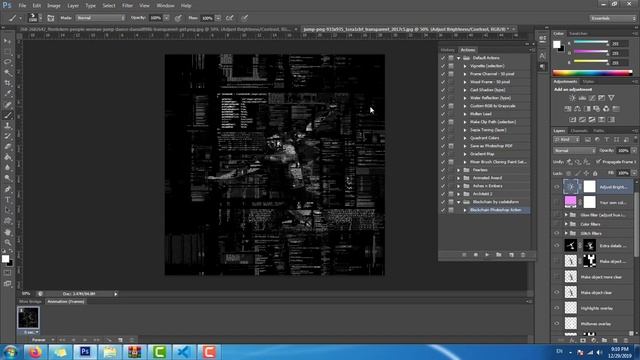Expand the Sepia Toning (layer) action
This screenshot has width=640, height=360.
click(x=465, y=130)
